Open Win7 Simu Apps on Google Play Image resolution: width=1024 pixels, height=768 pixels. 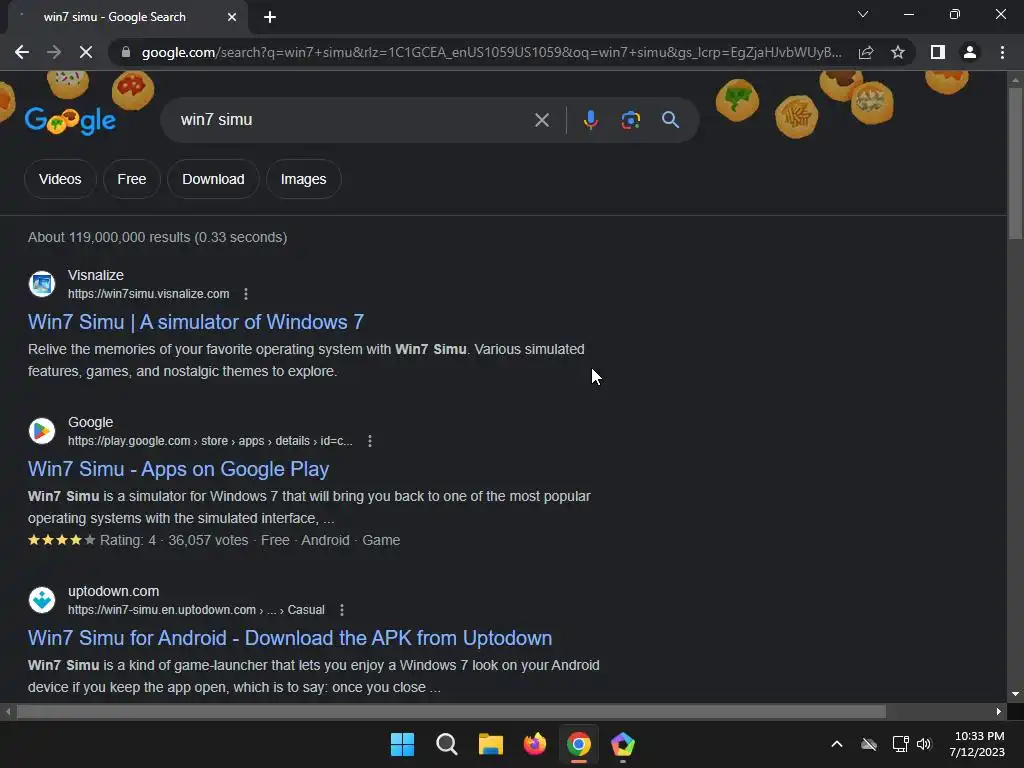(x=178, y=469)
